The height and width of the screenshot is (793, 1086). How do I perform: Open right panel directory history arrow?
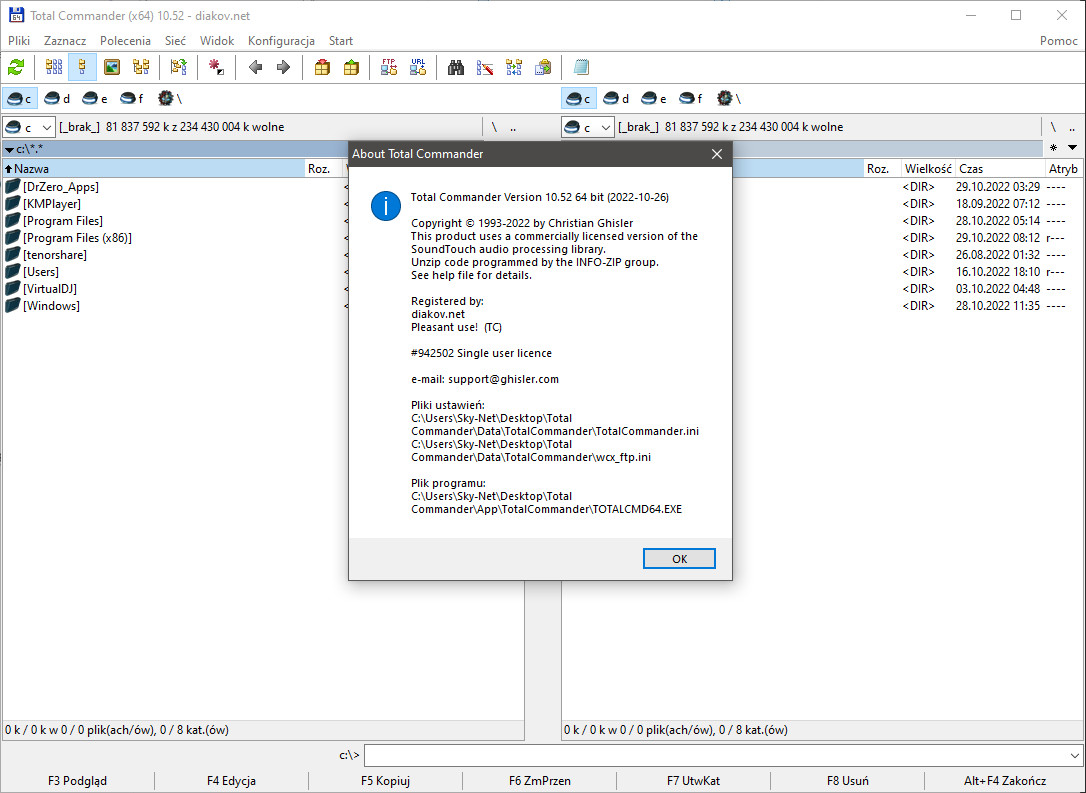pos(1072,148)
